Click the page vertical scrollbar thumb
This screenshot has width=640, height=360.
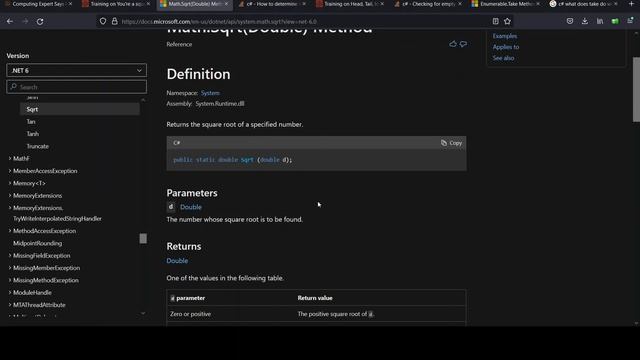coord(636,89)
